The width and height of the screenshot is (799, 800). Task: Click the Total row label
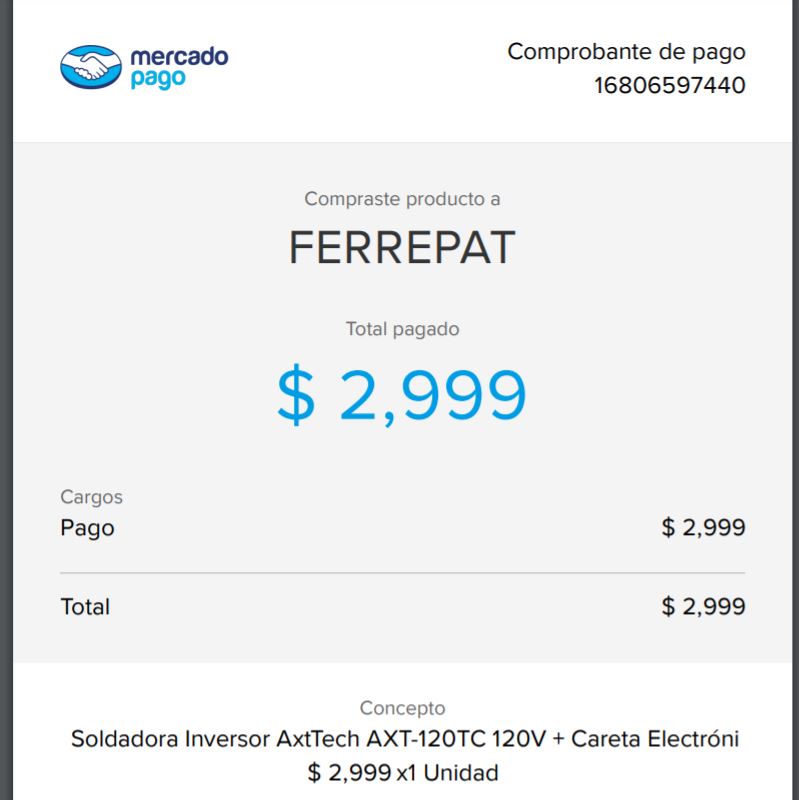click(x=85, y=607)
